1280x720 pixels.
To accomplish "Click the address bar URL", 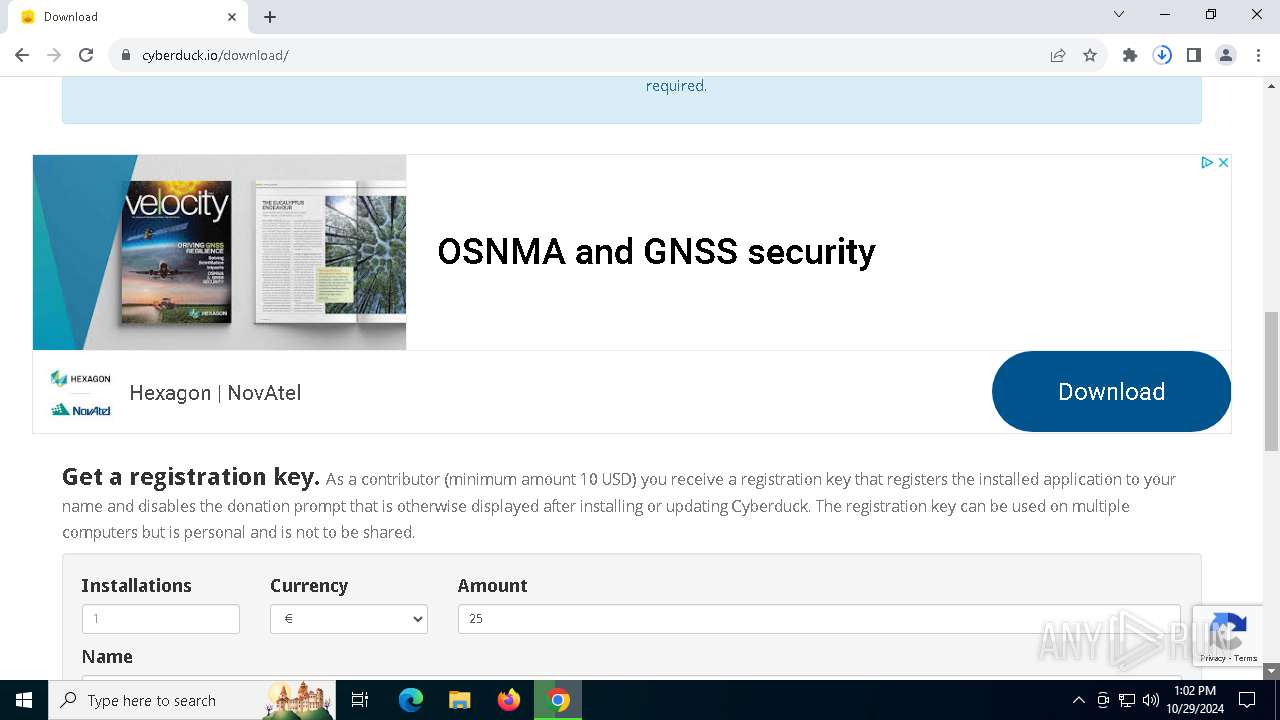I will coord(215,55).
